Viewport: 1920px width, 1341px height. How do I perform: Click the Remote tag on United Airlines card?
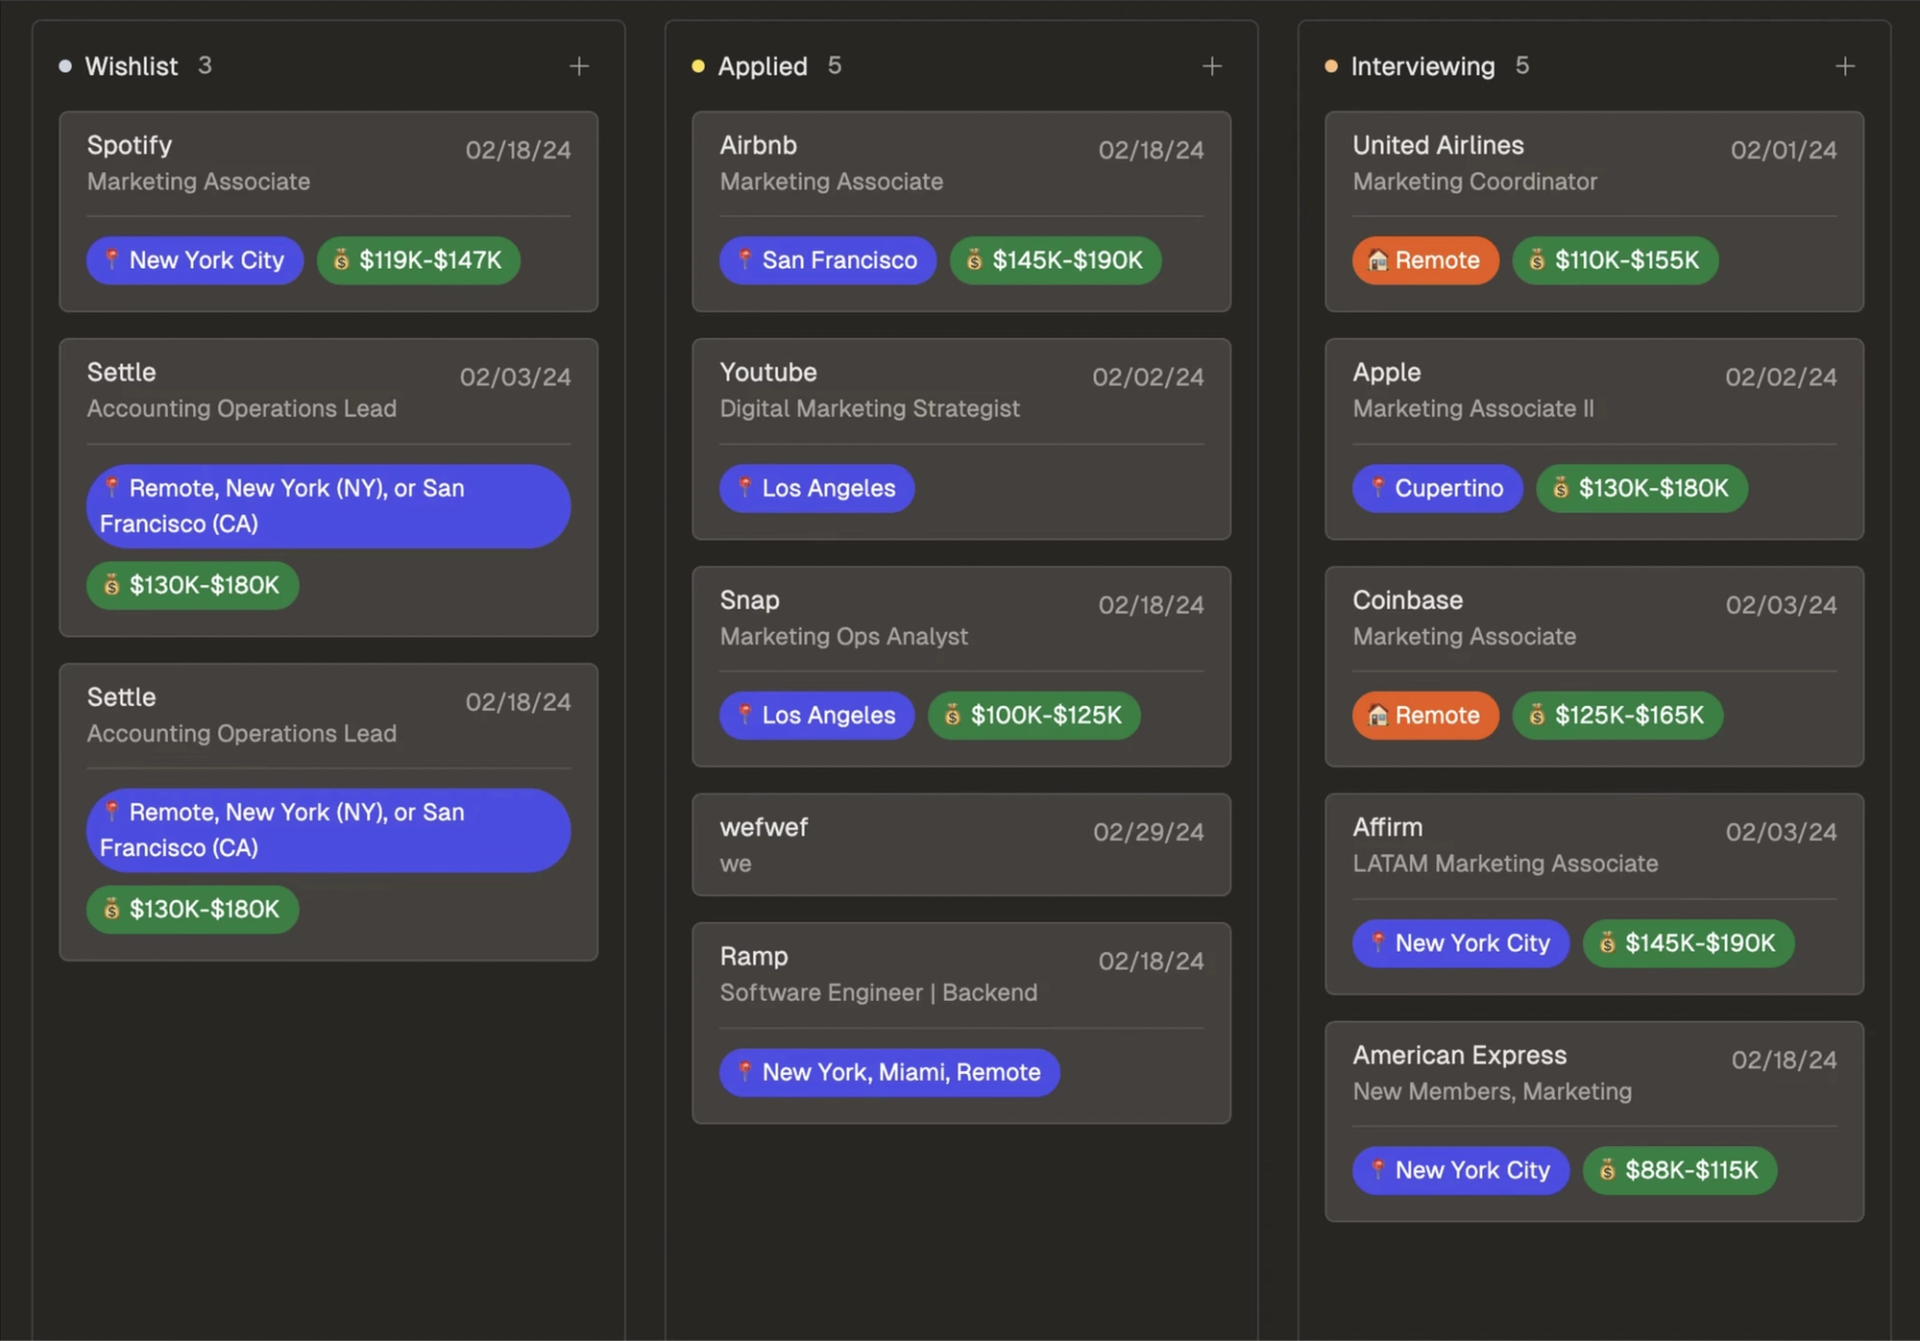pos(1425,260)
